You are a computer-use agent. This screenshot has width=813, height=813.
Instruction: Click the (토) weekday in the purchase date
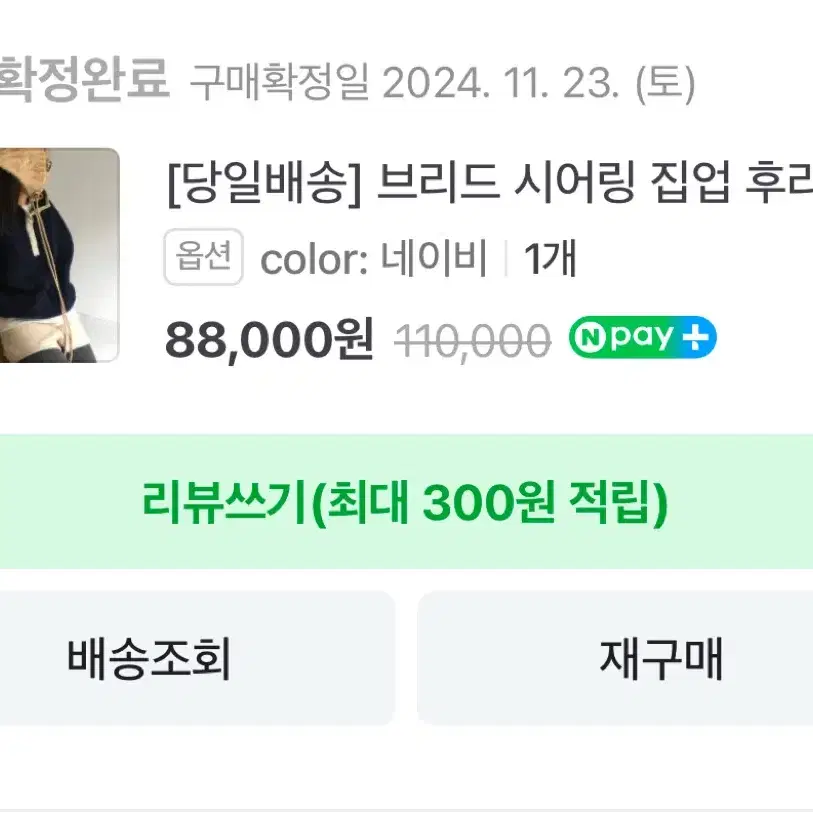point(666,83)
